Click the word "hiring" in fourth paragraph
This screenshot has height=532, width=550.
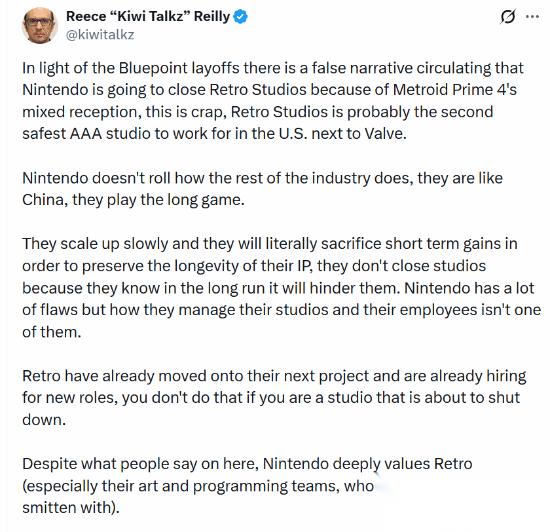pyautogui.click(x=506, y=377)
